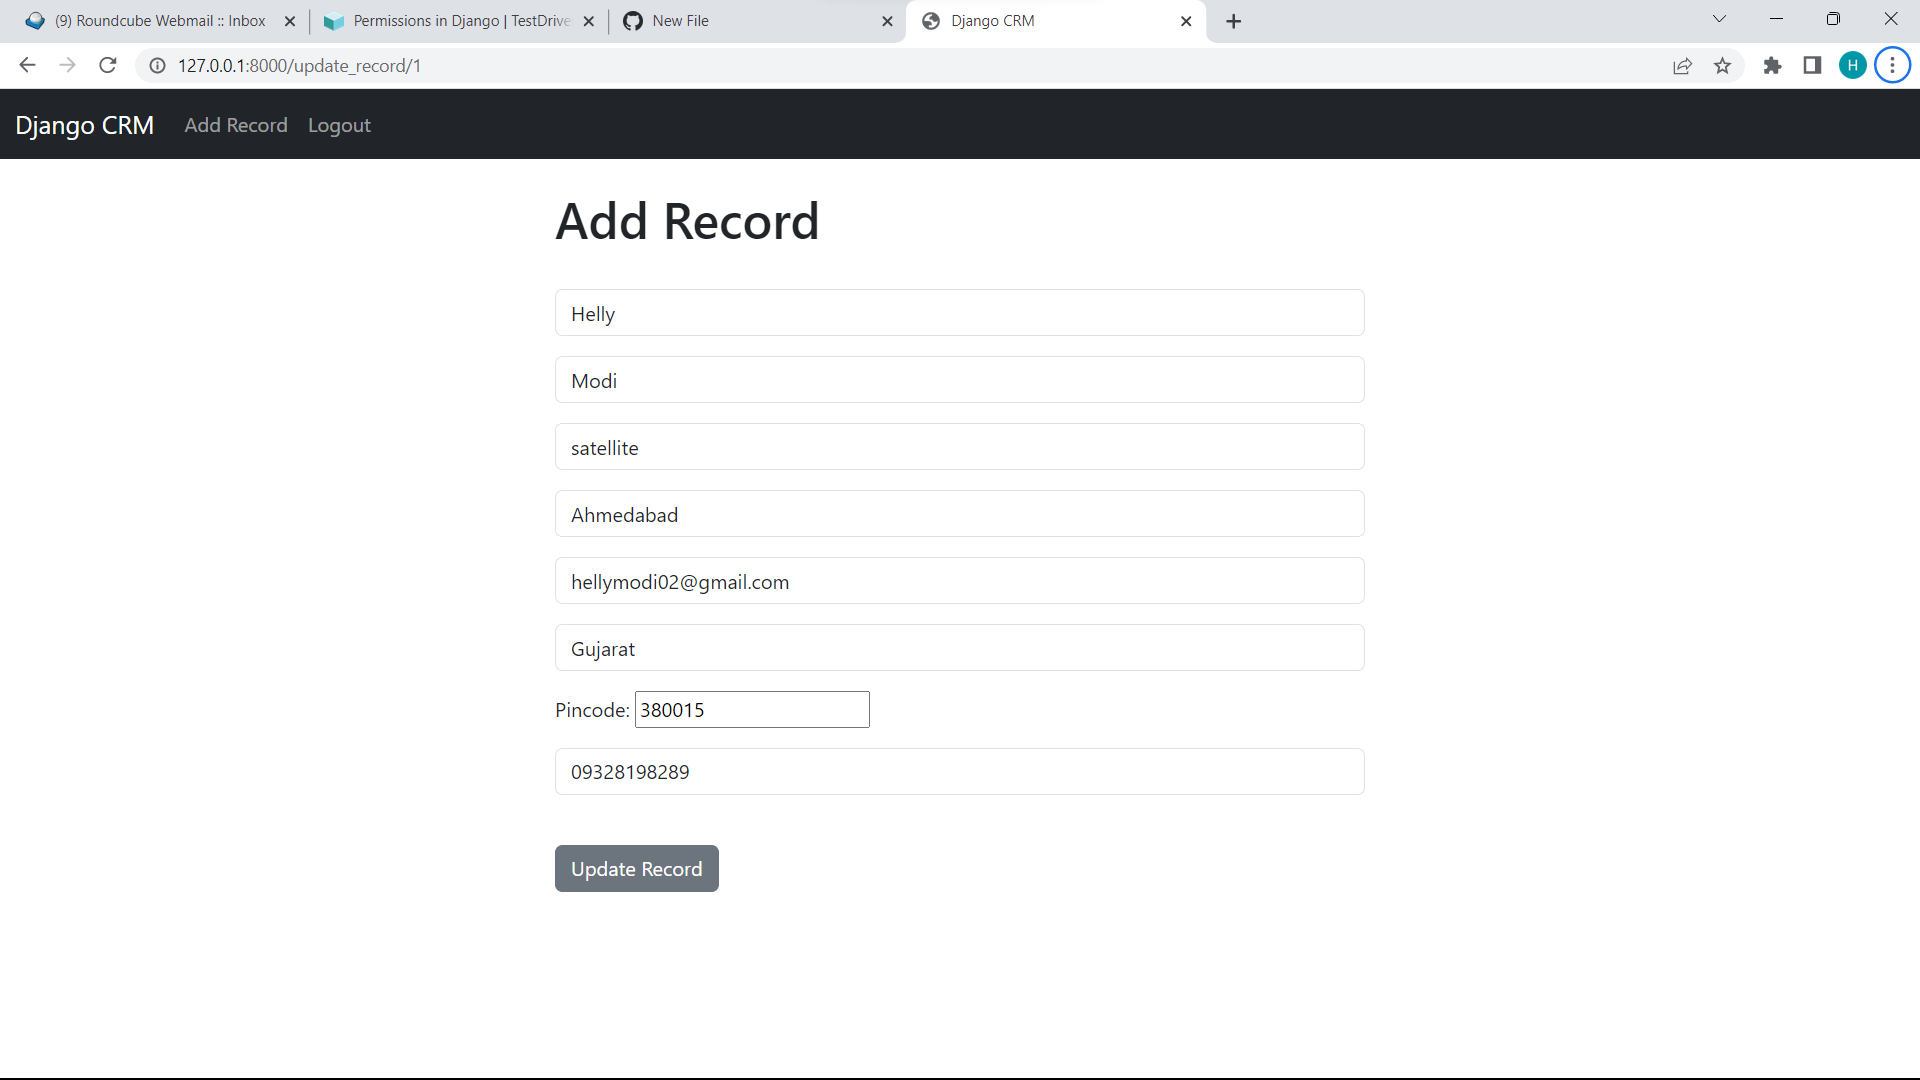Bookmark the page using the star icon
The image size is (1920, 1080).
1723,65
